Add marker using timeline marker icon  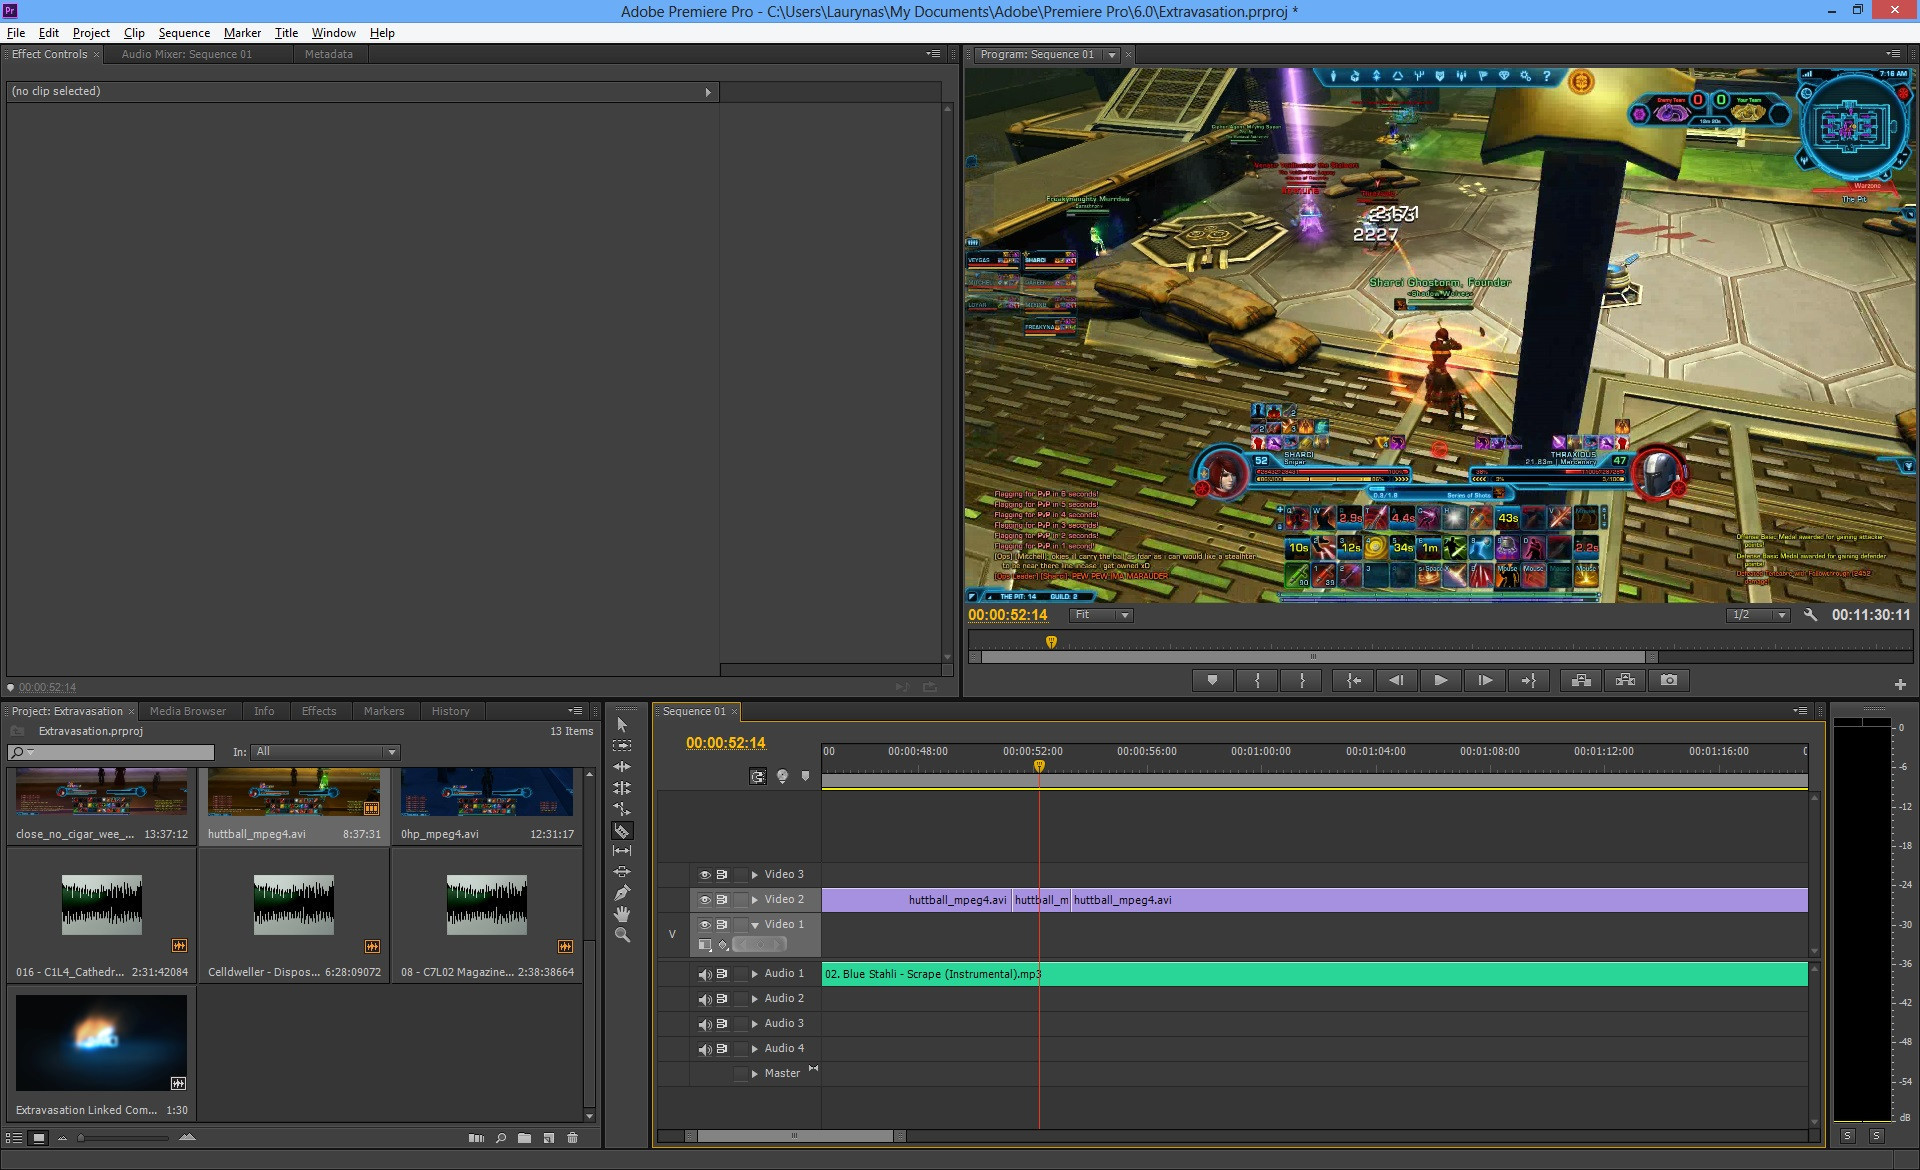click(x=805, y=776)
